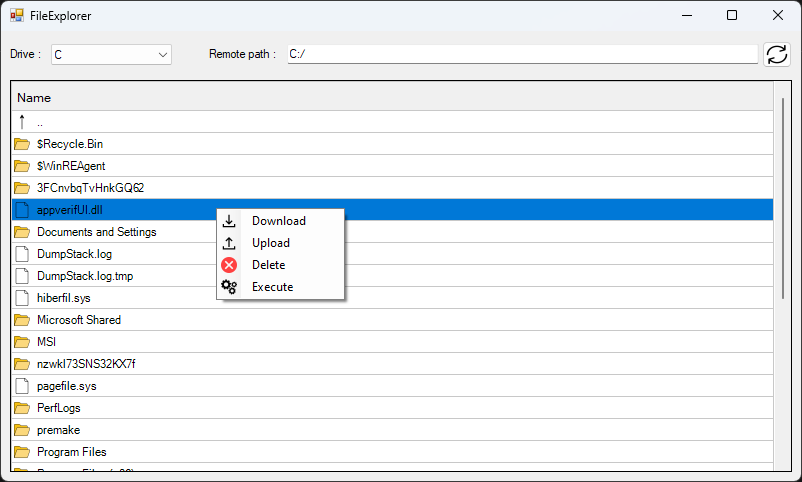Select Download from the context menu
This screenshot has width=802, height=482.
(278, 221)
